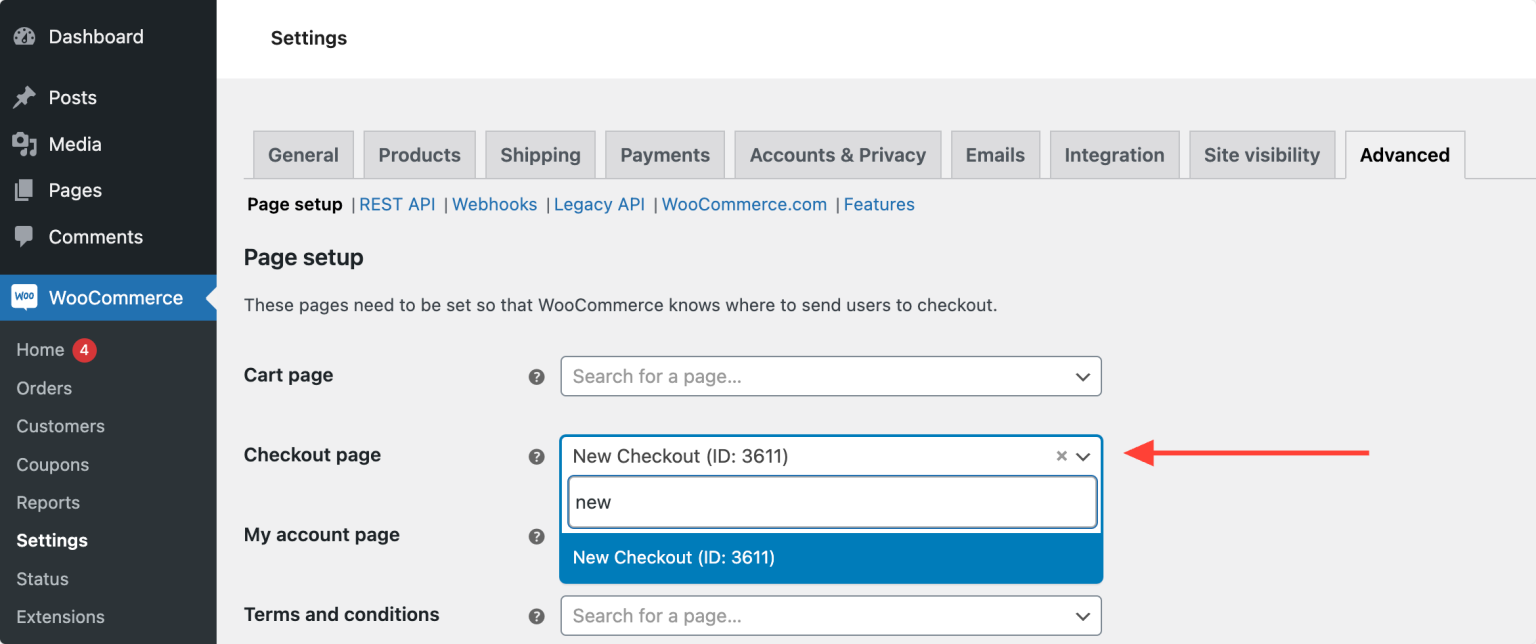Screen dimensions: 1536x644
Task: Click the WooCommerce logo in the sidebar
Action: [24, 297]
